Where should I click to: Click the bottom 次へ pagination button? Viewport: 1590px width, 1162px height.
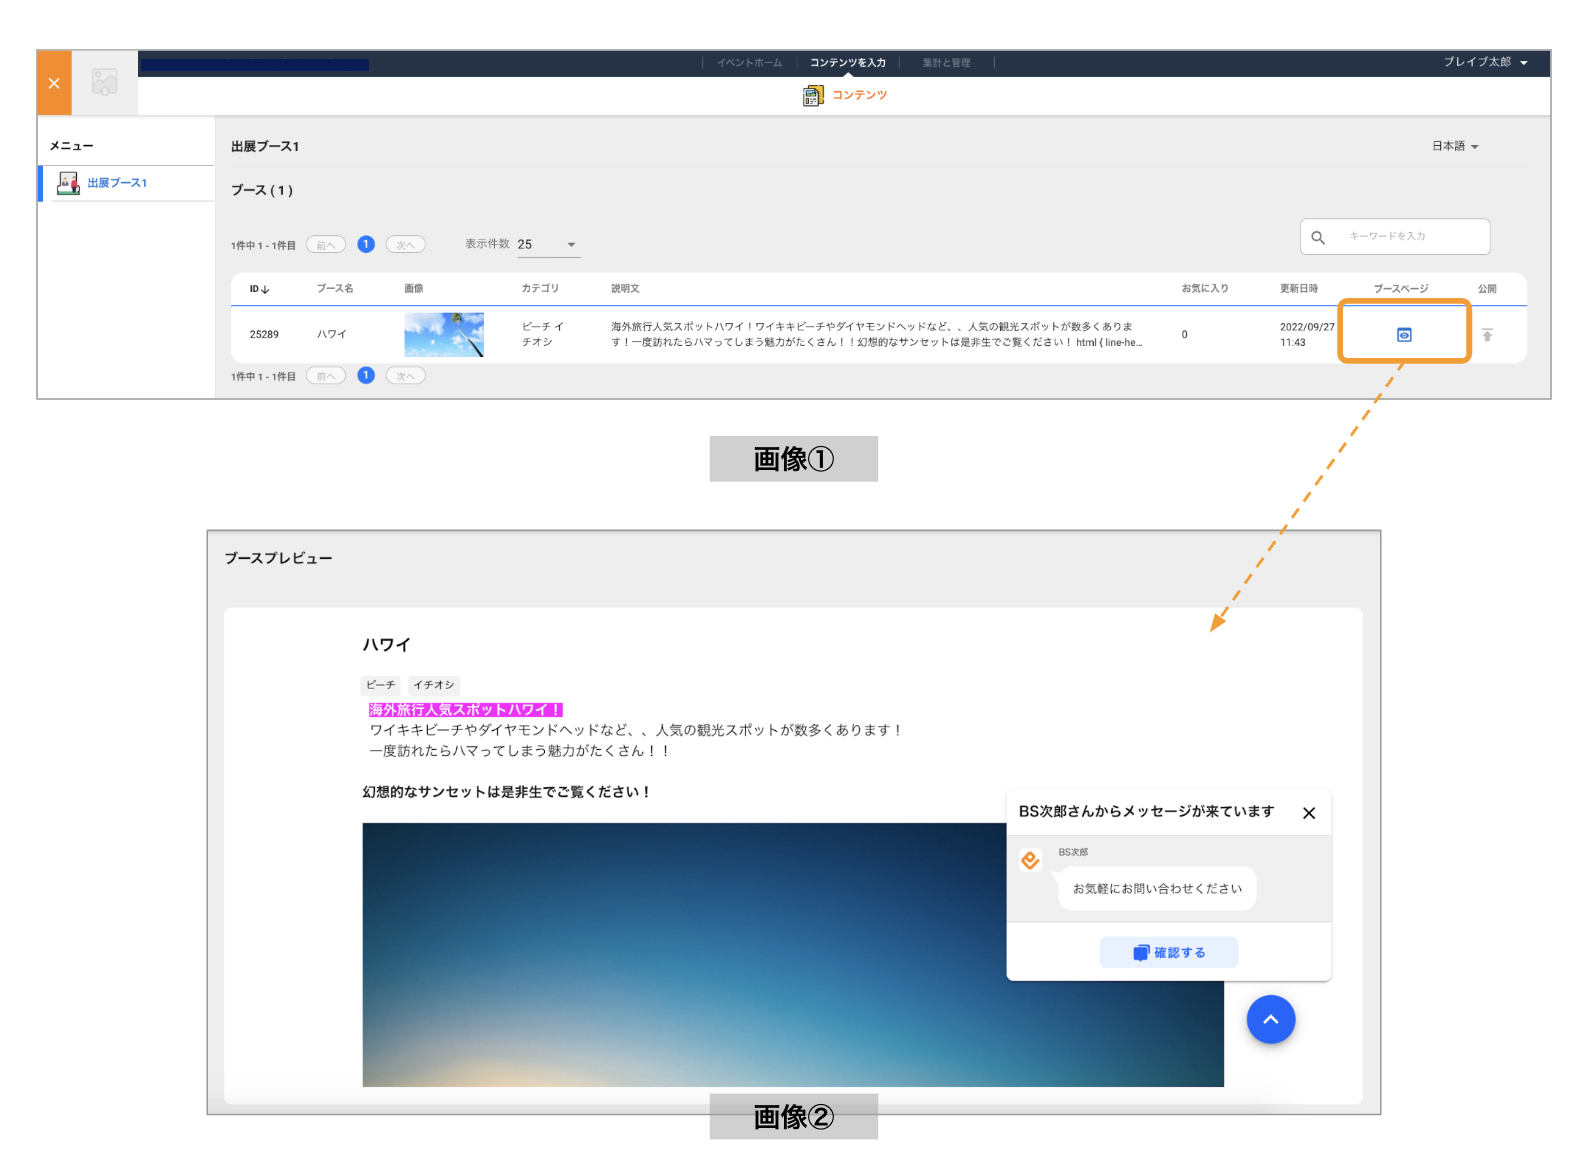406,376
